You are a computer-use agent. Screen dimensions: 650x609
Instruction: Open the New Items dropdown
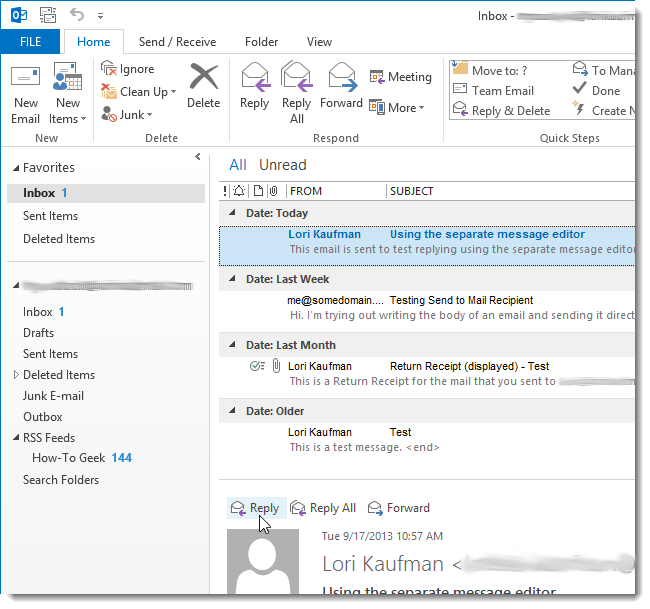click(x=68, y=93)
